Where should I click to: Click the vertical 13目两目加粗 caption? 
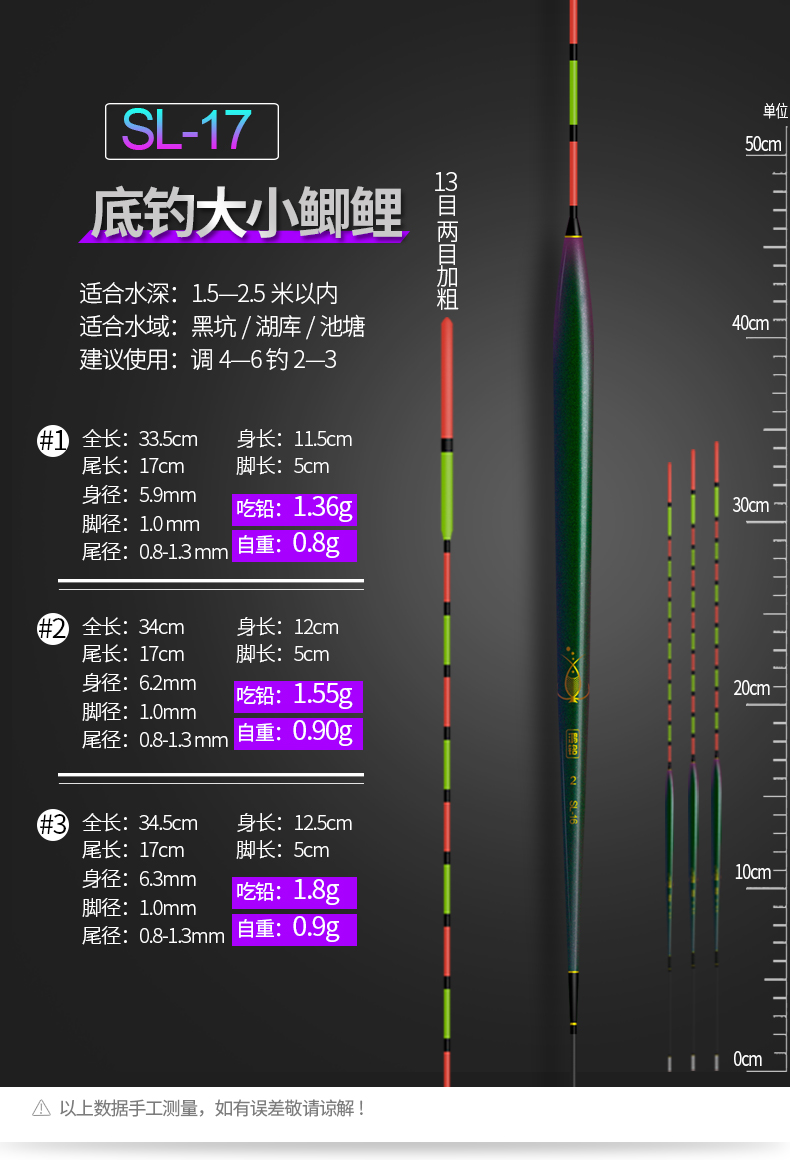point(446,240)
